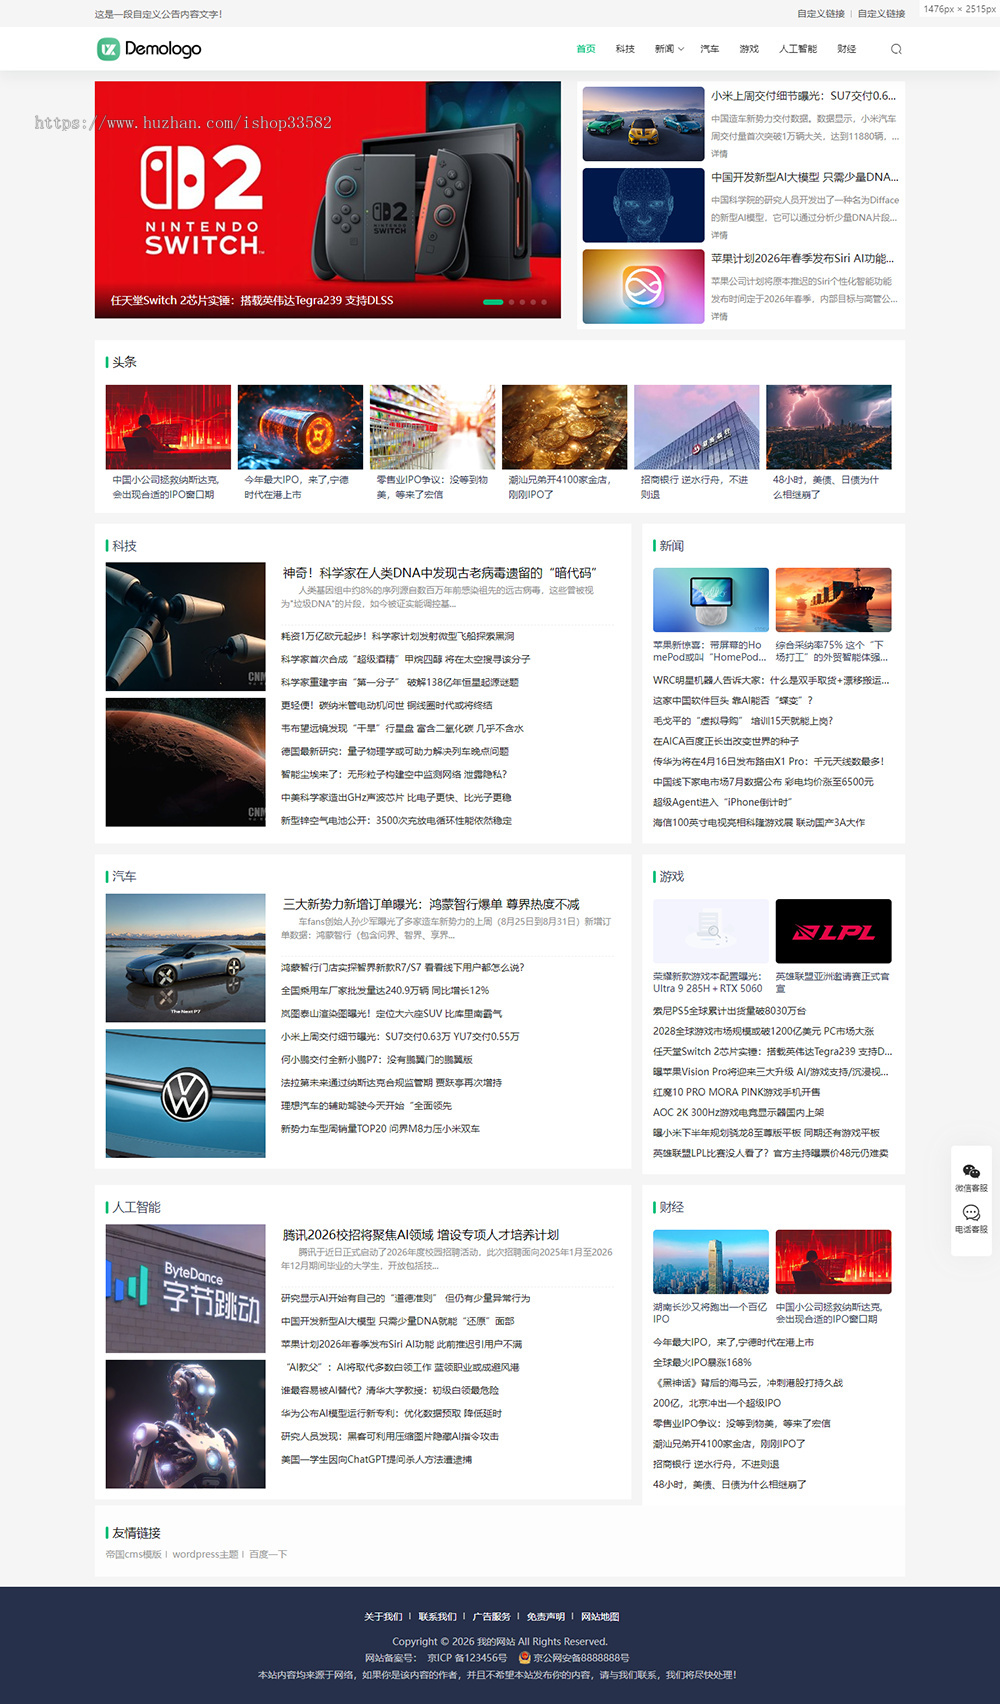Open the DNA AI model face thumbnail

point(643,205)
